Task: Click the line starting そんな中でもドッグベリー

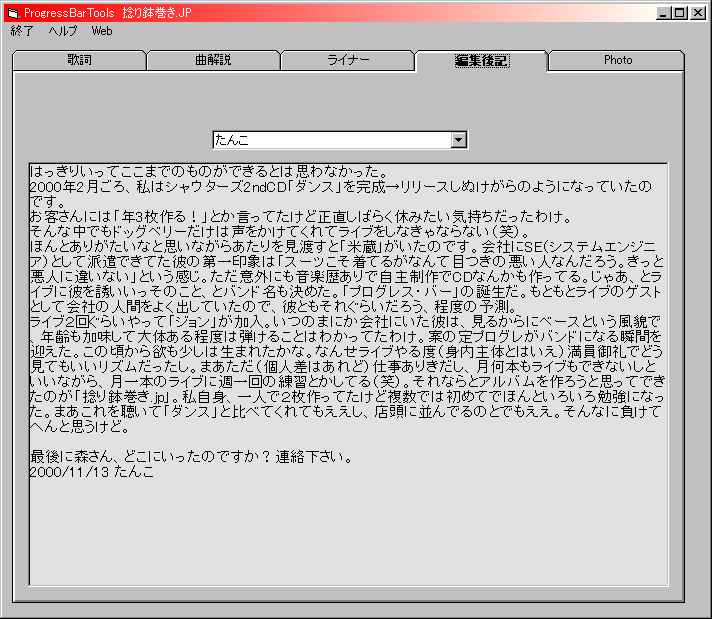Action: pyautogui.click(x=280, y=231)
